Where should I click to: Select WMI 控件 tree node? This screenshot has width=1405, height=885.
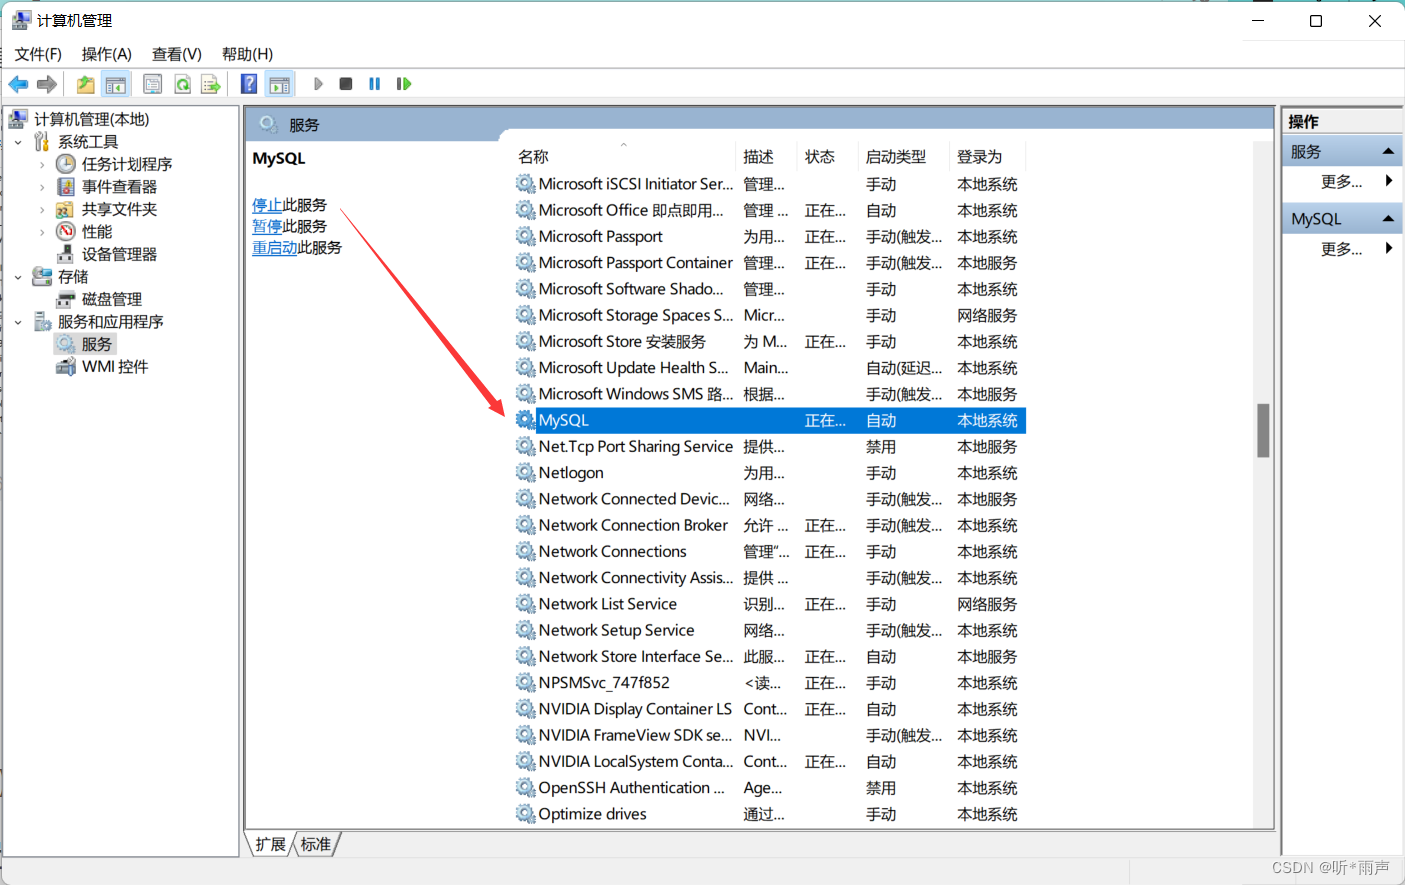click(115, 367)
